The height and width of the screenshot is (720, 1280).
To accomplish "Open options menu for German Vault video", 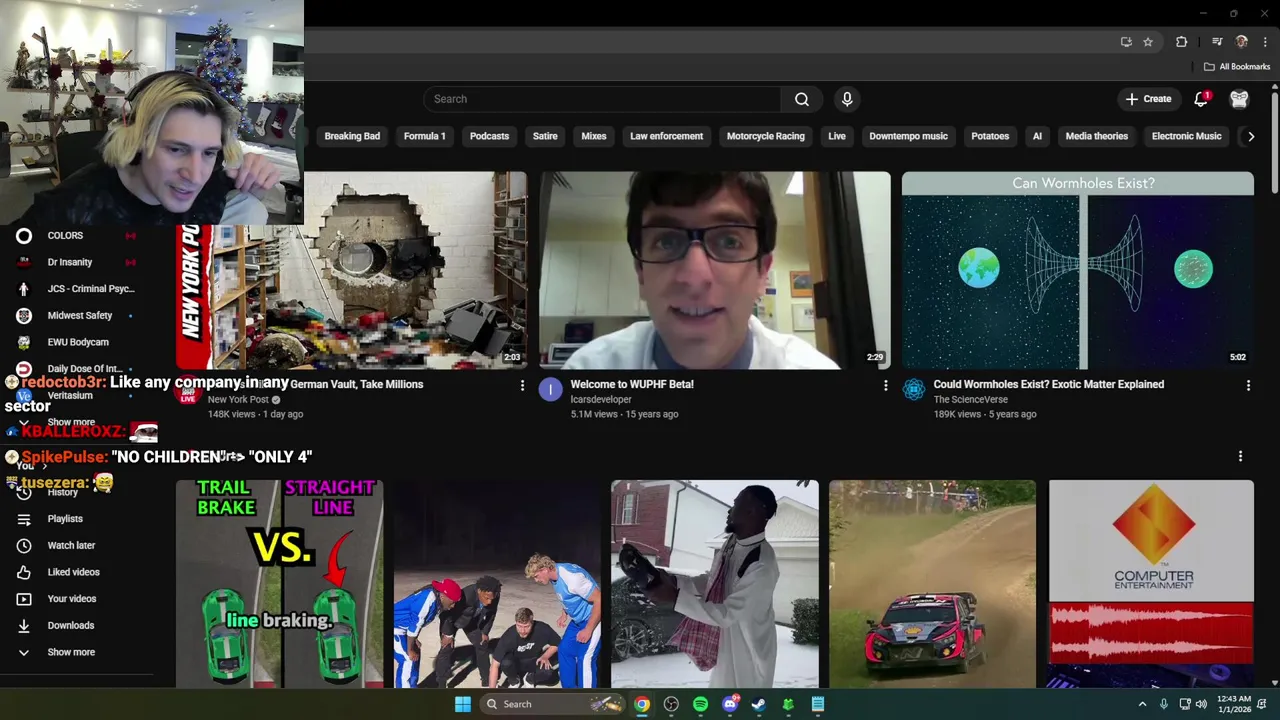I will tap(522, 385).
